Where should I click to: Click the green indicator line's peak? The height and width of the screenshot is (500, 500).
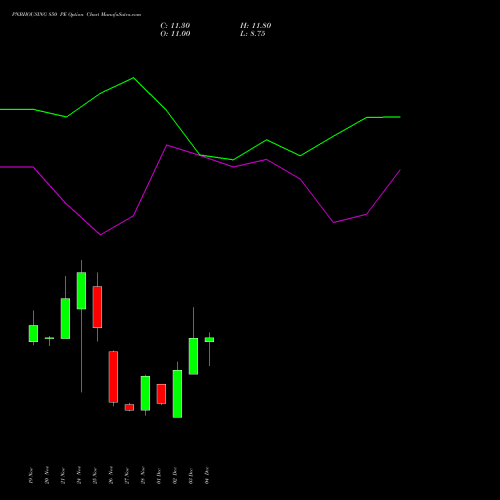click(x=133, y=78)
